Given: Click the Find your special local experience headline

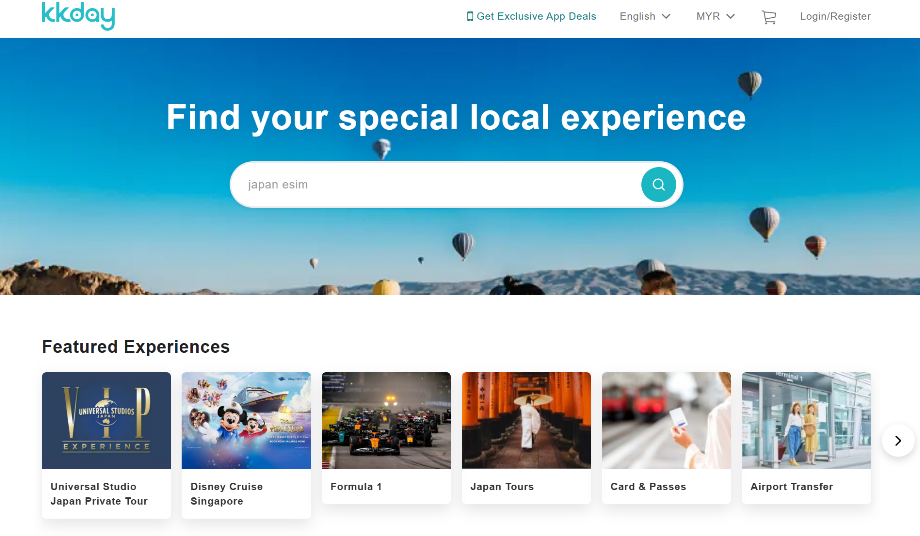Looking at the screenshot, I should tap(456, 118).
